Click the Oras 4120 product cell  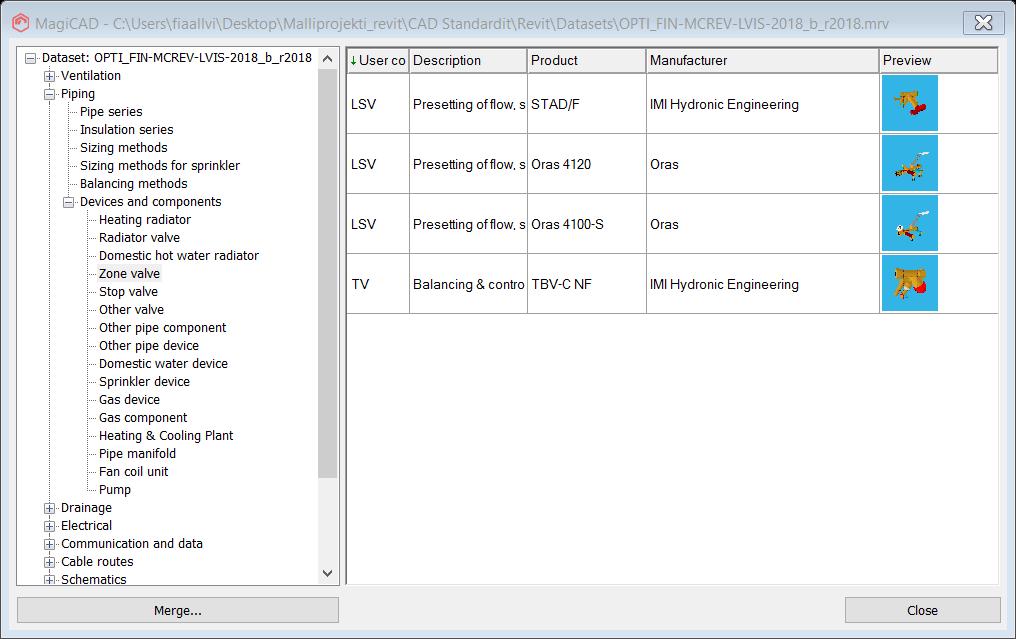click(x=586, y=165)
